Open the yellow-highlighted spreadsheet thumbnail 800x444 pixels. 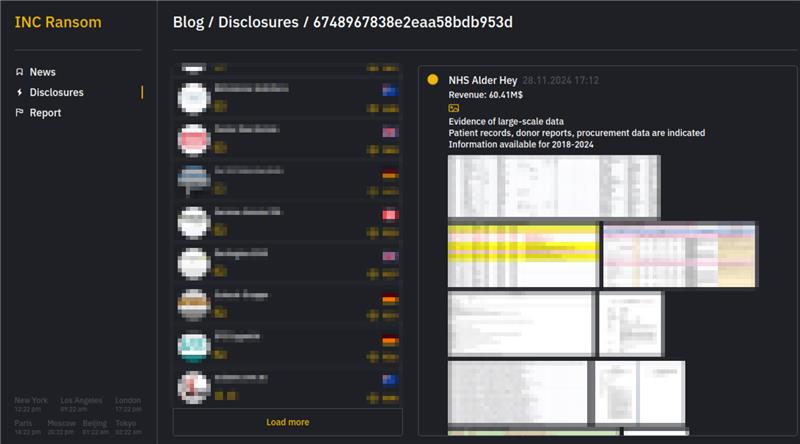tap(523, 255)
